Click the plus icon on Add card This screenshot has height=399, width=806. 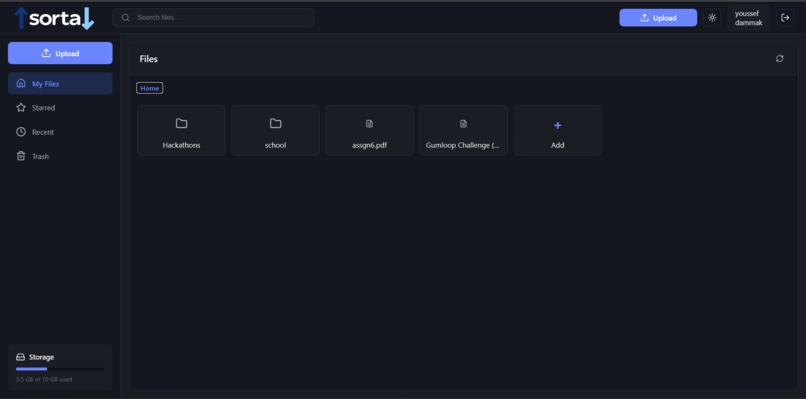point(558,125)
